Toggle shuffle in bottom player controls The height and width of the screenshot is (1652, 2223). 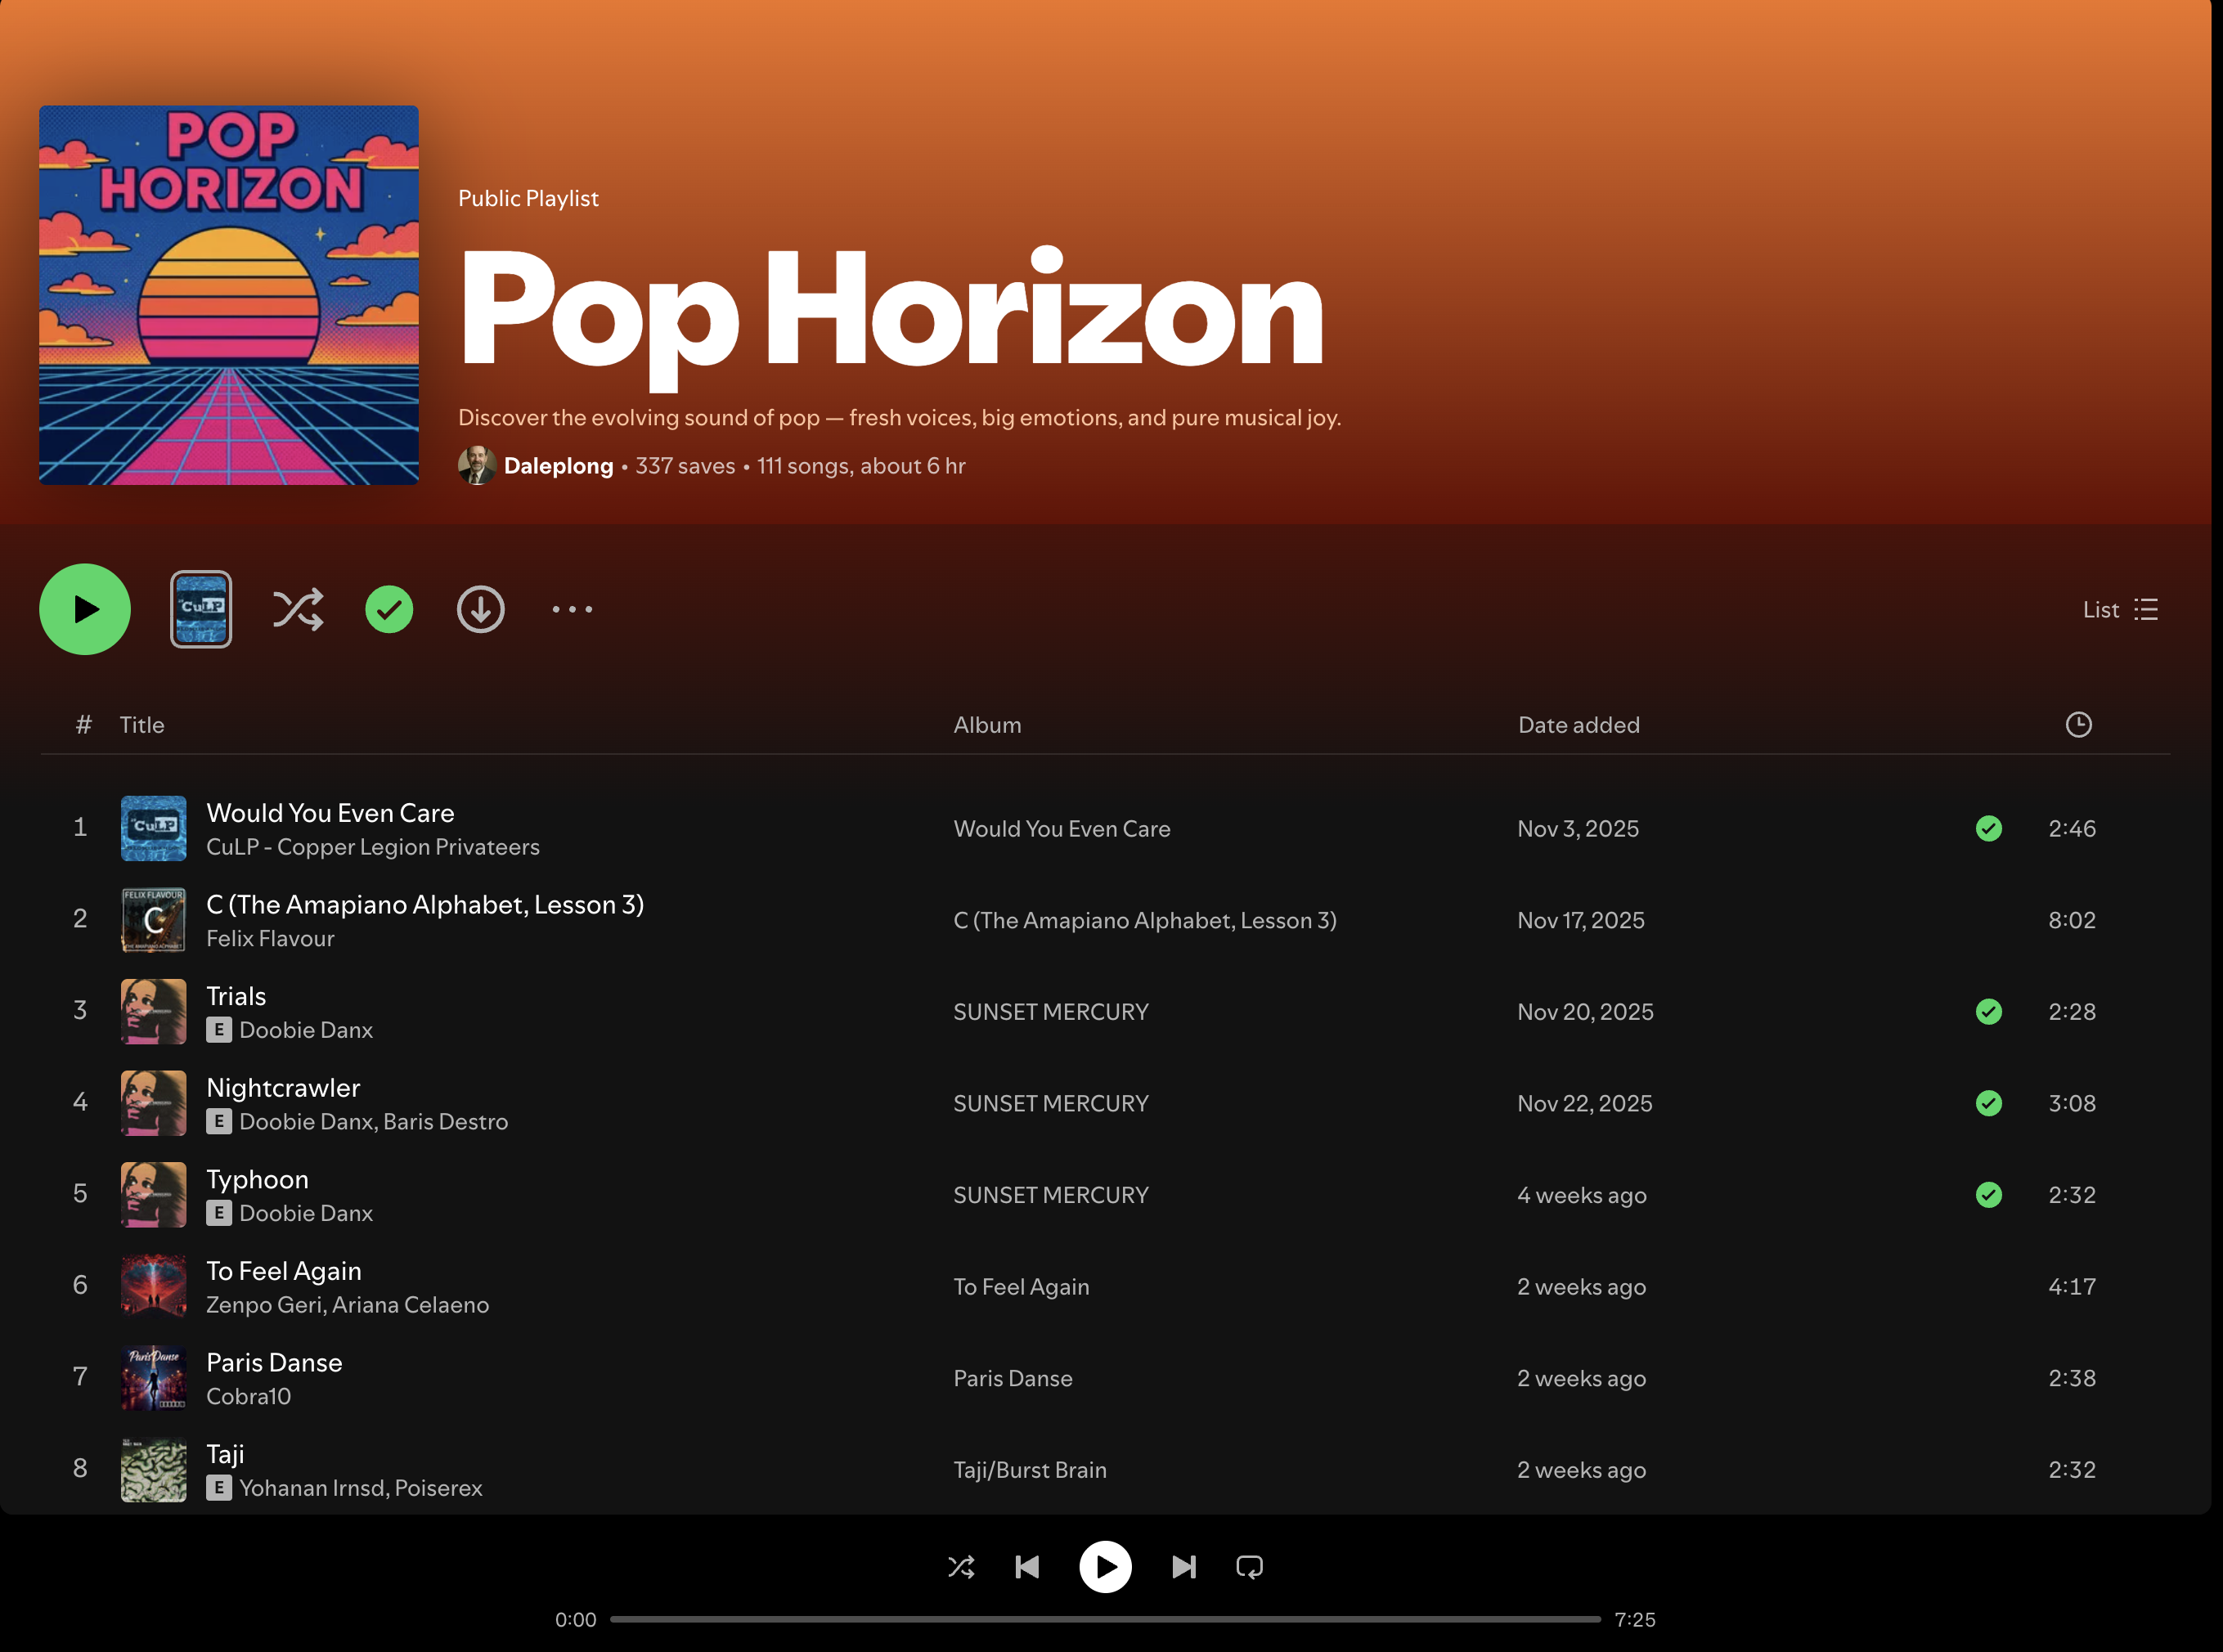[961, 1566]
